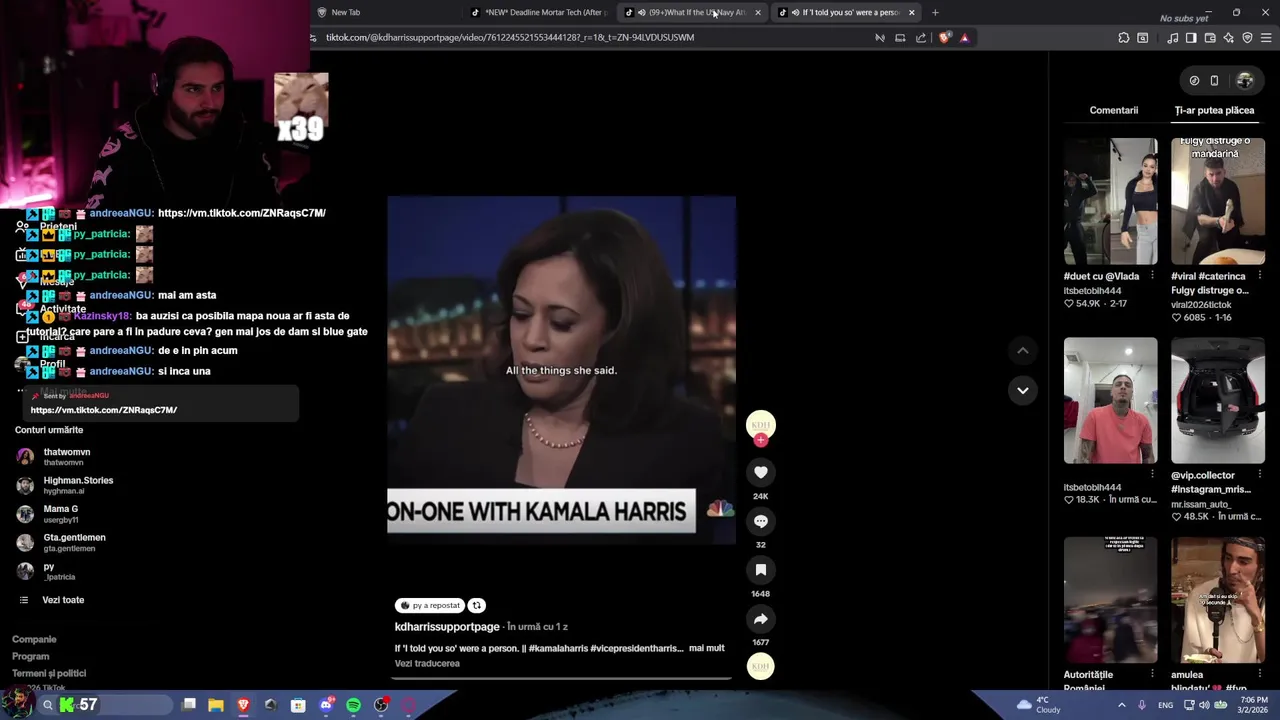Open options for the @vip.collector video
This screenshot has height=720, width=1280.
pos(1259,475)
